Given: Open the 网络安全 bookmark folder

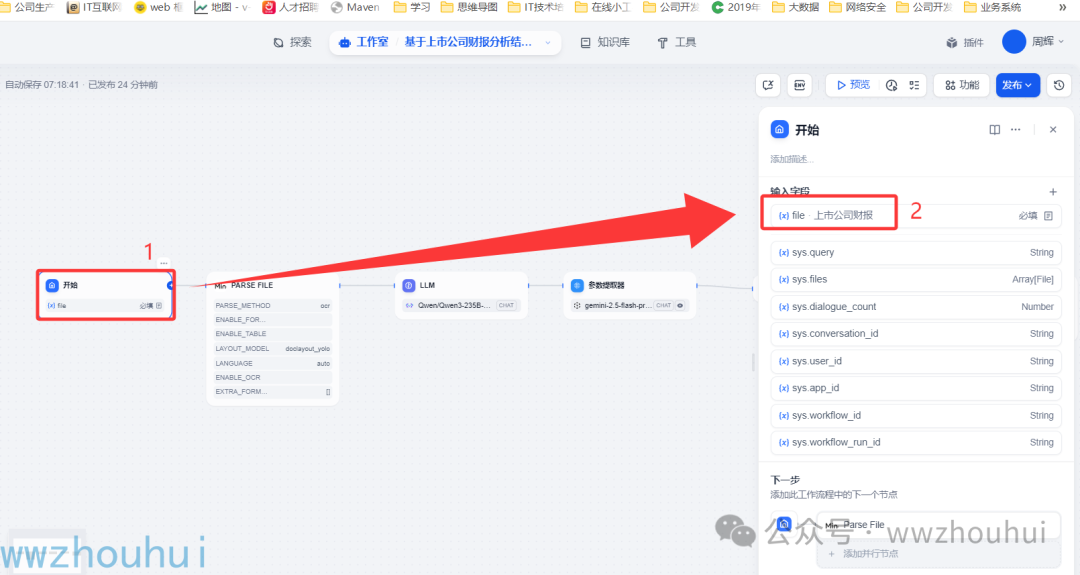Looking at the screenshot, I should (x=858, y=7).
